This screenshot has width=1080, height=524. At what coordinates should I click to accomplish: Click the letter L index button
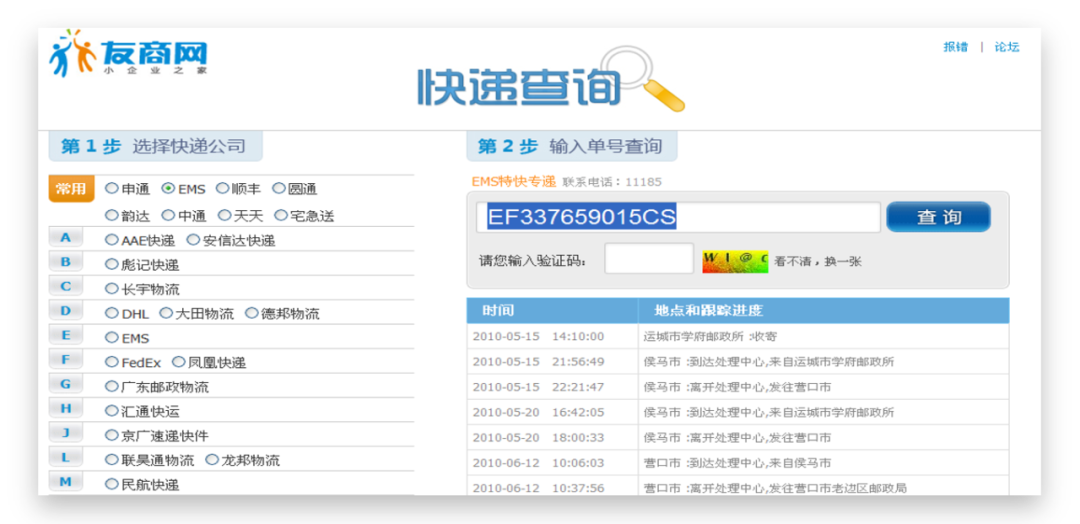pyautogui.click(x=65, y=457)
